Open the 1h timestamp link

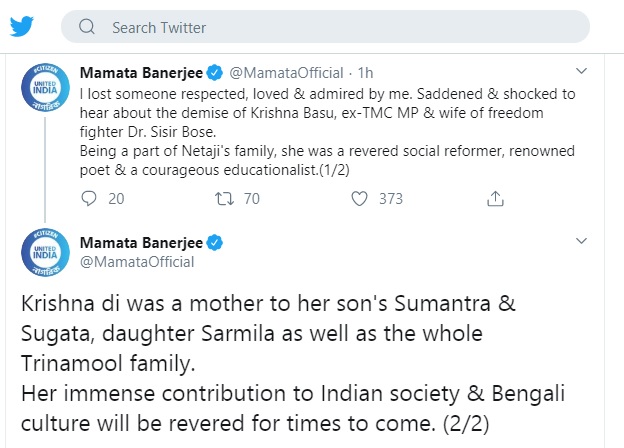[365, 73]
